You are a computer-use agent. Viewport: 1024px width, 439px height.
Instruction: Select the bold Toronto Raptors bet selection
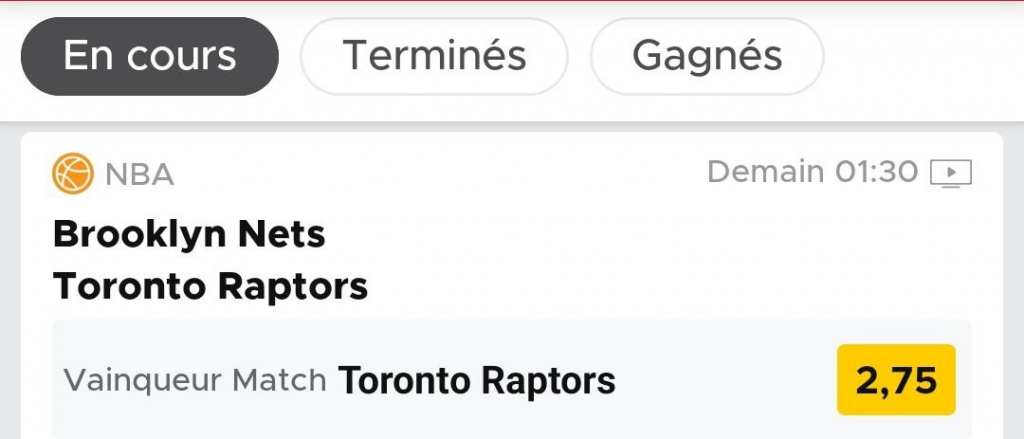(x=477, y=380)
